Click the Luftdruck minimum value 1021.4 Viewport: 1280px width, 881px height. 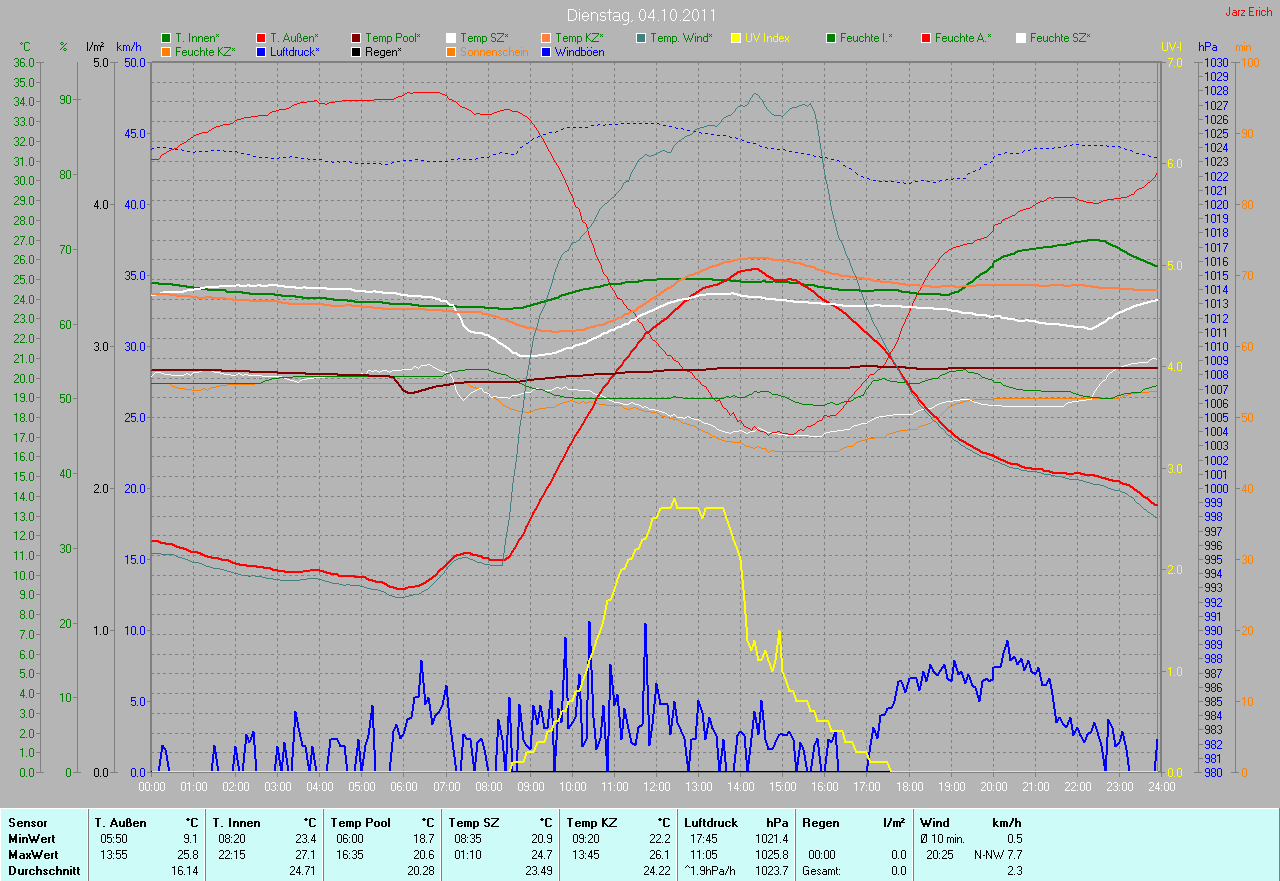coord(771,839)
